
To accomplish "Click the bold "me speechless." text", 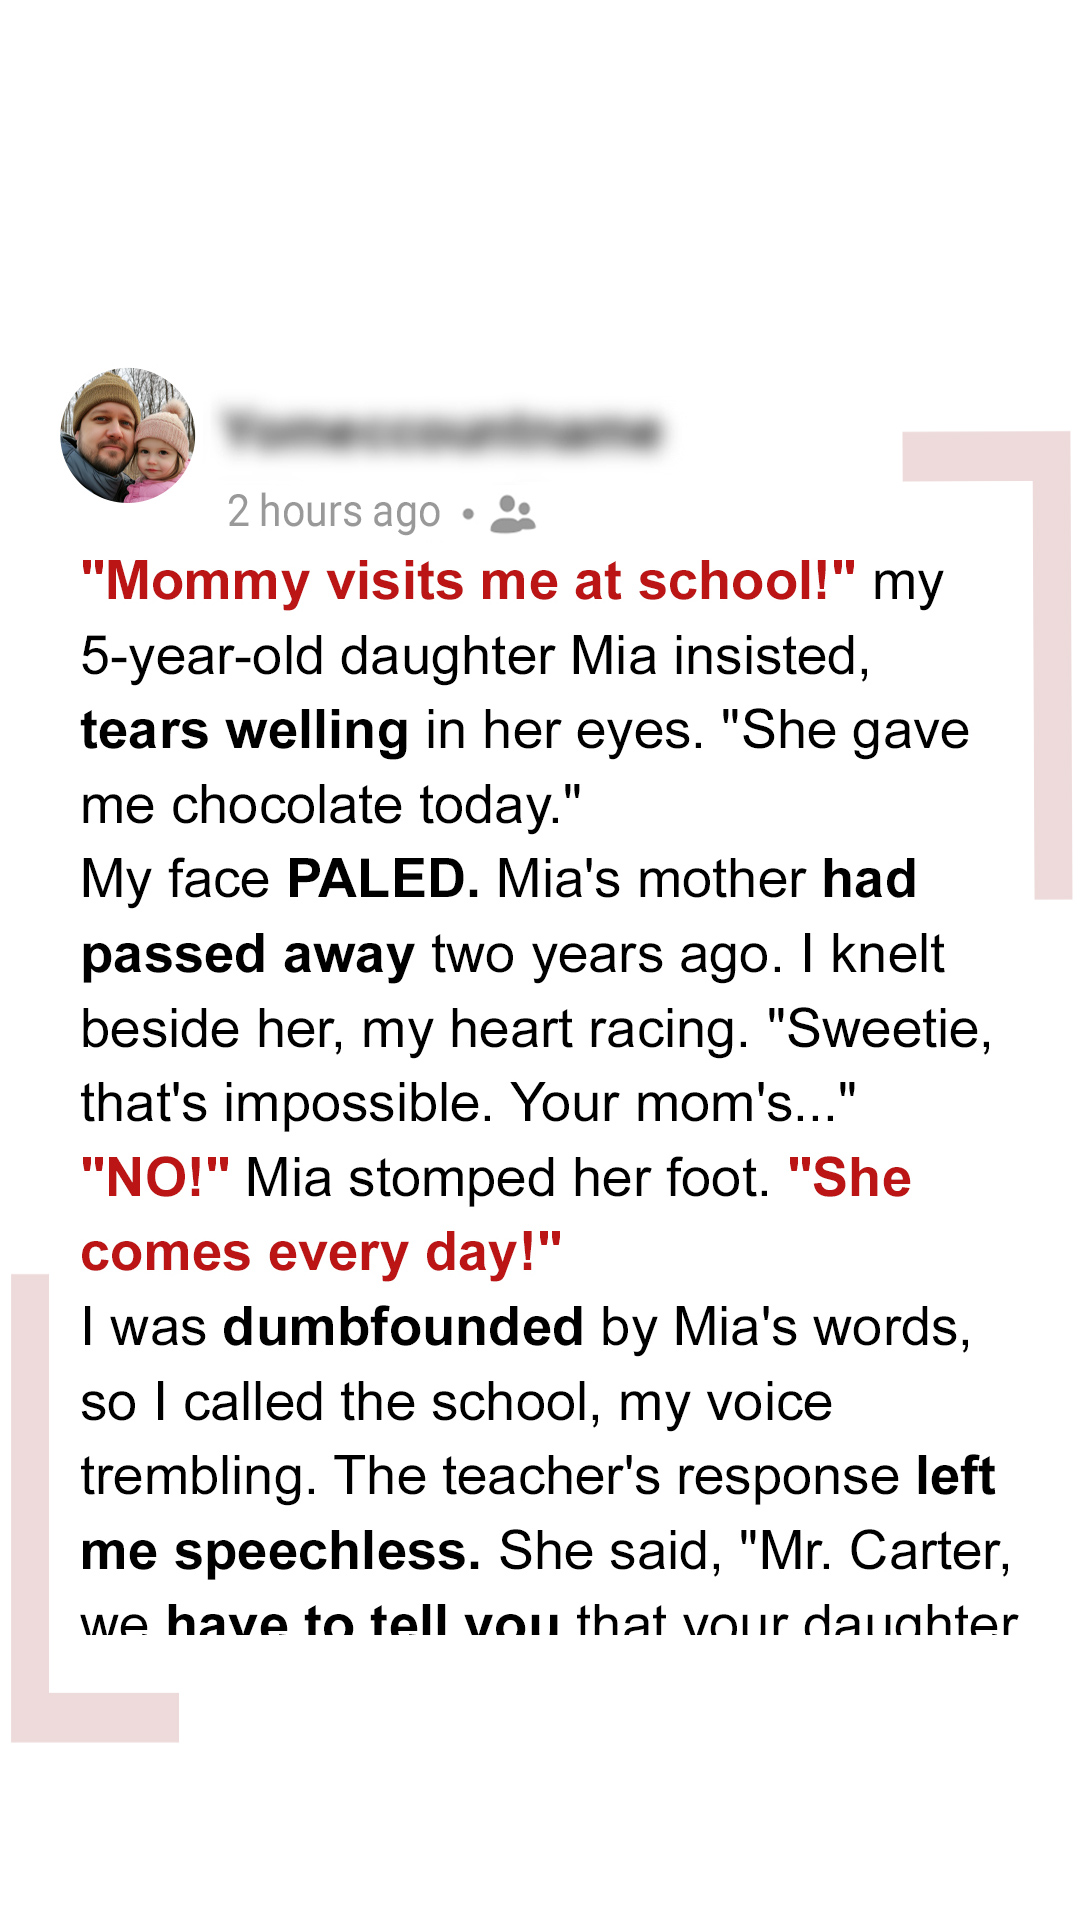I will tap(281, 1551).
